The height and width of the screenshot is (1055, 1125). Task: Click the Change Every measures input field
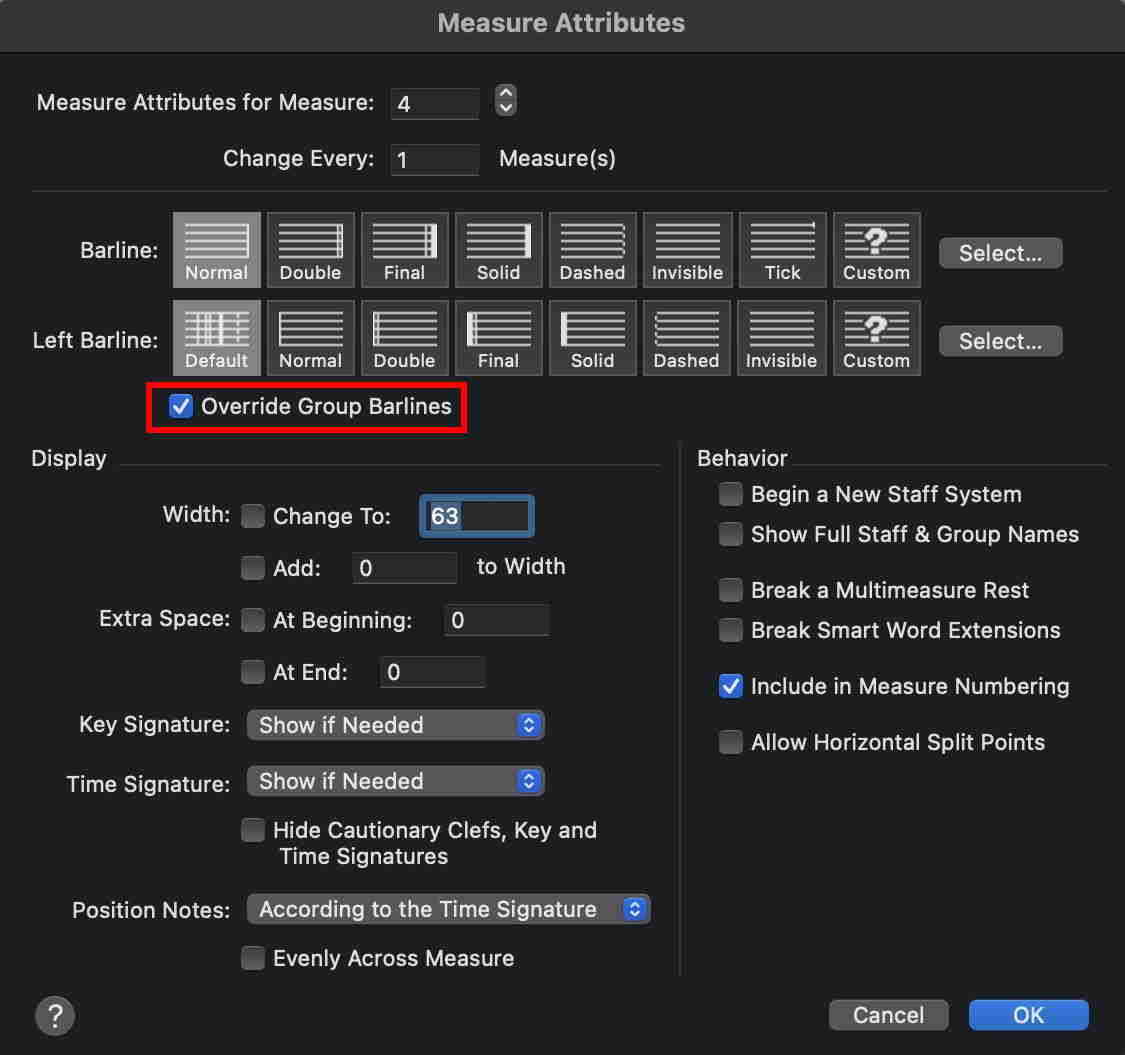435,159
